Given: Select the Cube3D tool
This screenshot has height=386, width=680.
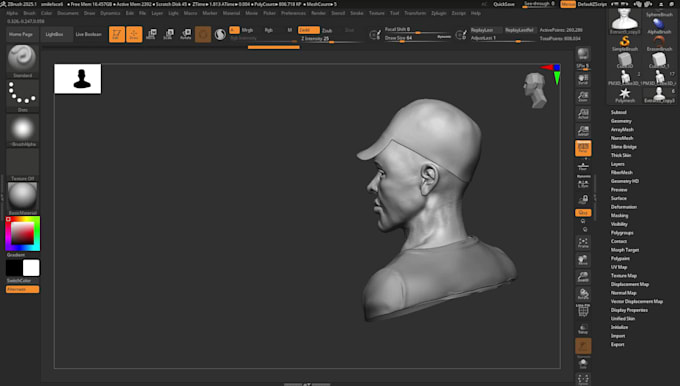Looking at the screenshot, I should [x=624, y=60].
